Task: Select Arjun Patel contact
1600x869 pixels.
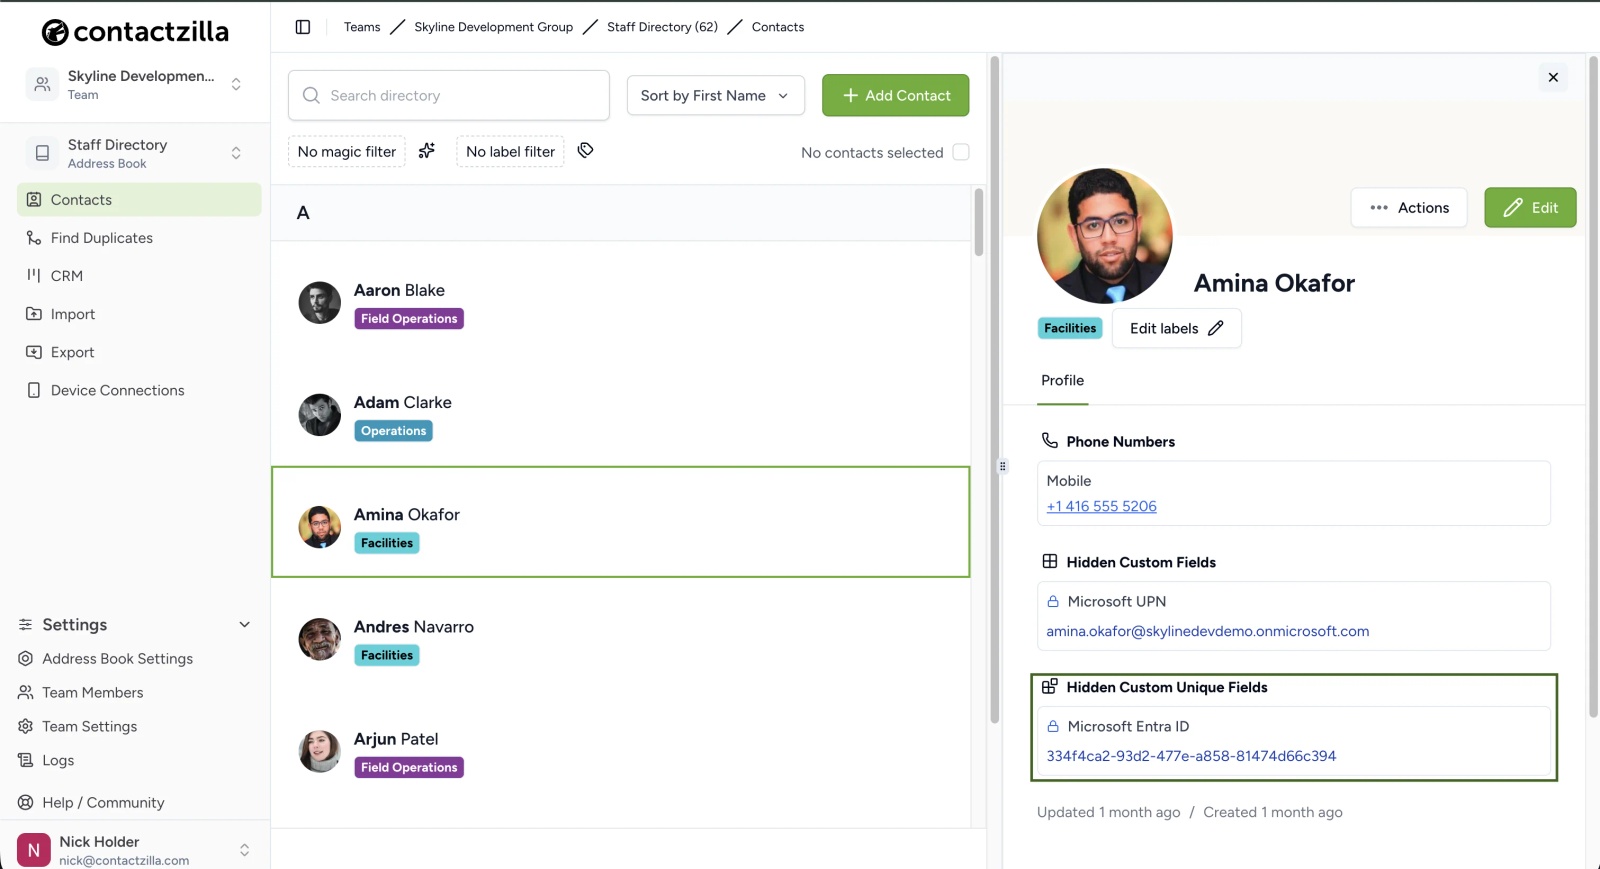Action: 620,752
